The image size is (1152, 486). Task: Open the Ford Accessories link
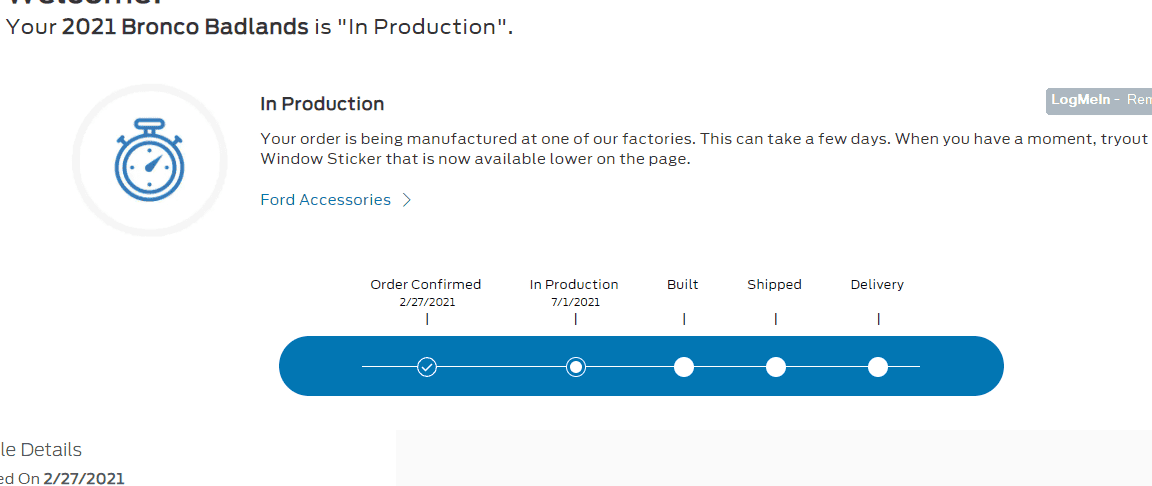[x=325, y=200]
